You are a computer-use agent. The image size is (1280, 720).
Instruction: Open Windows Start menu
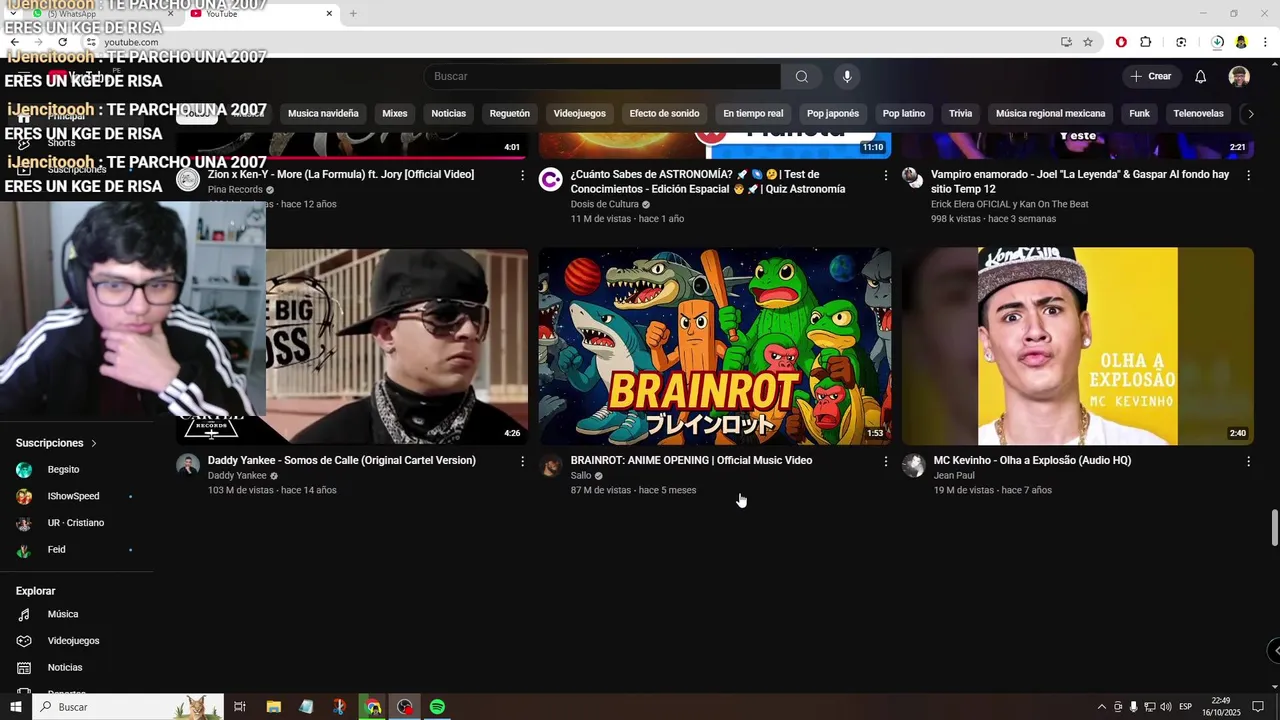15,707
